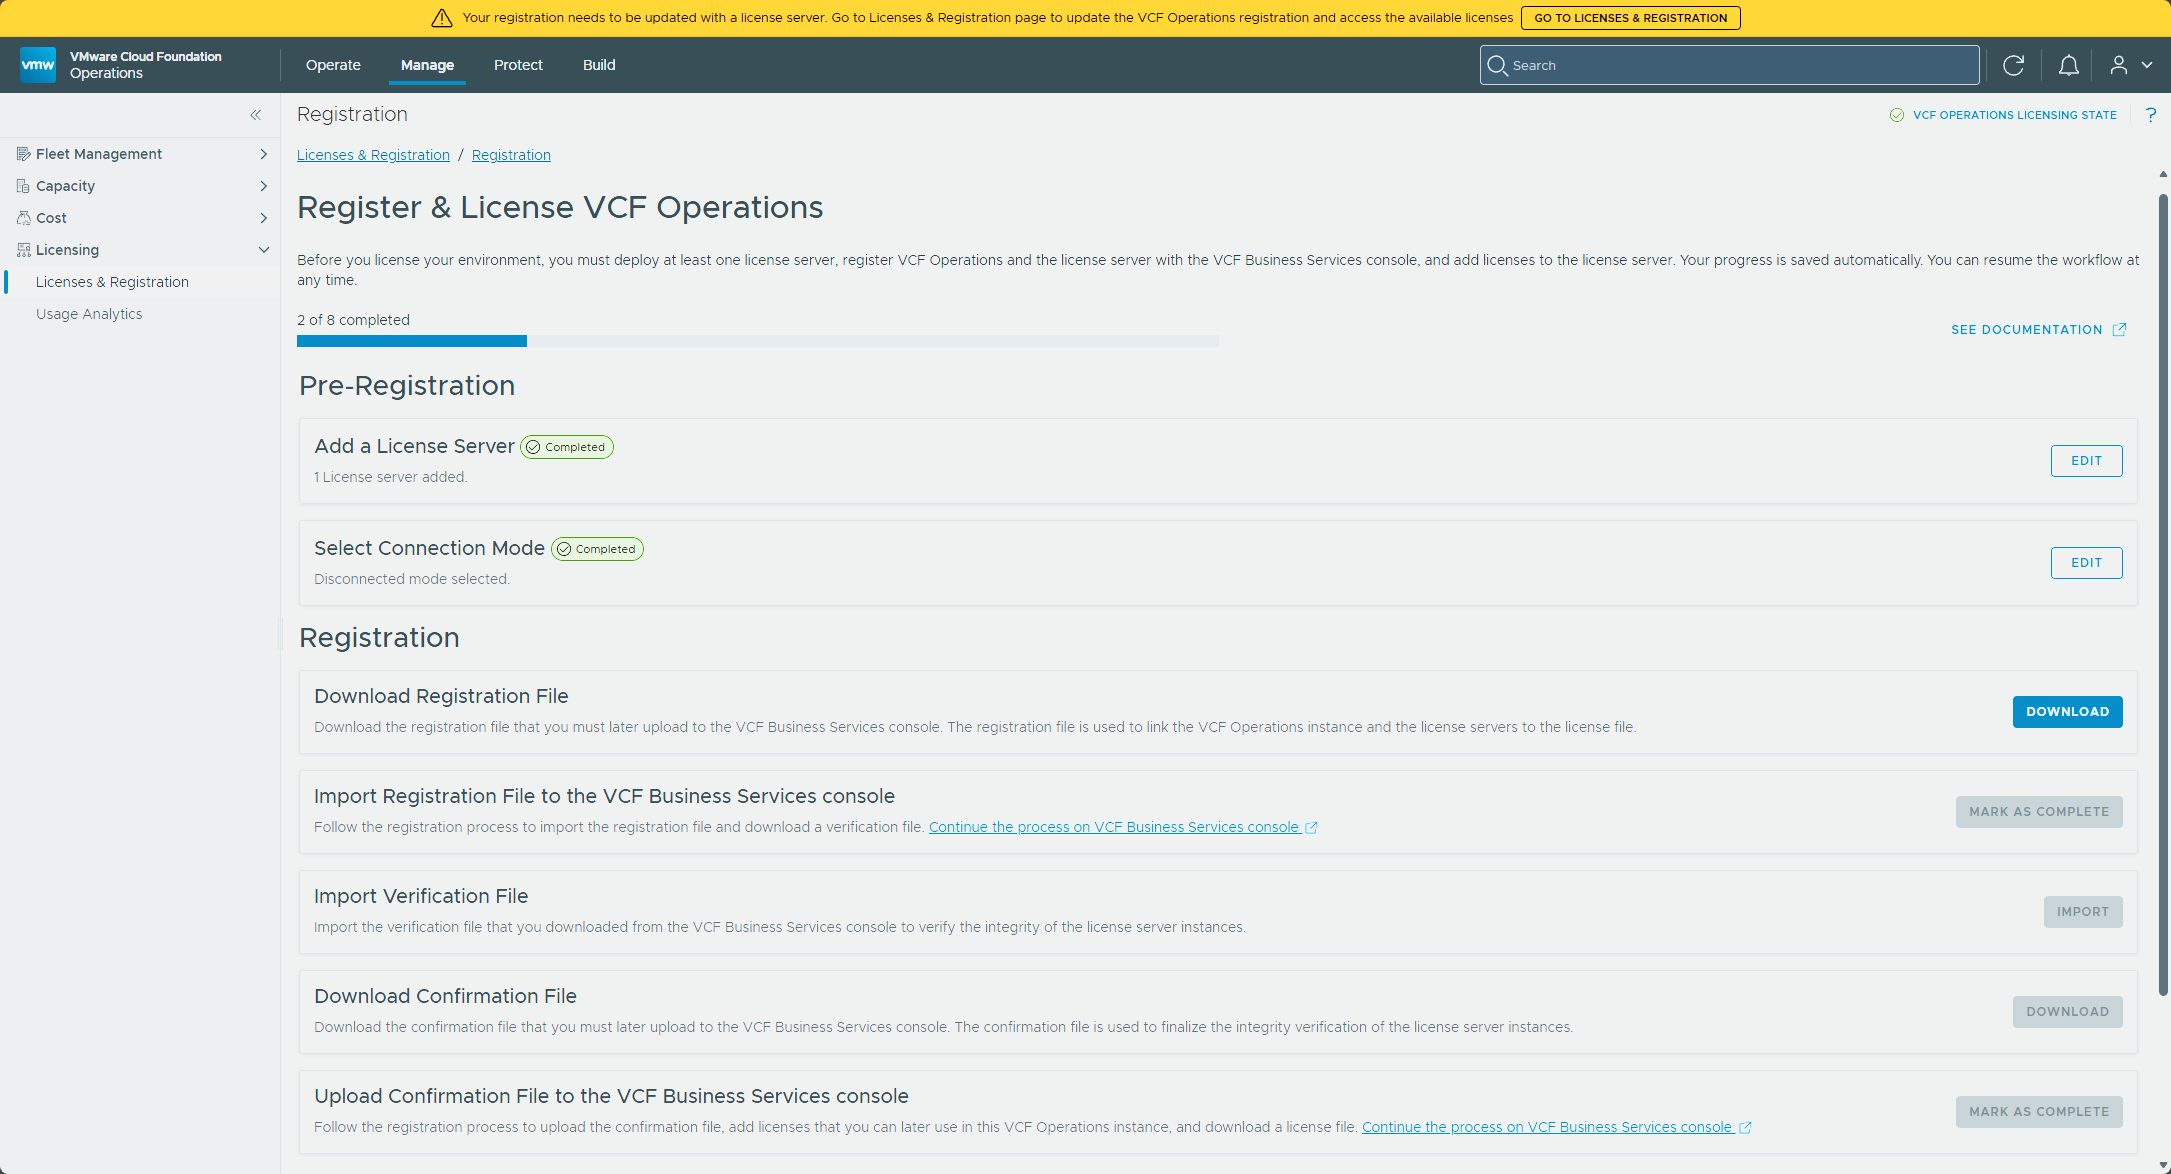
Task: Open Usage Analytics in sidebar
Action: [89, 314]
